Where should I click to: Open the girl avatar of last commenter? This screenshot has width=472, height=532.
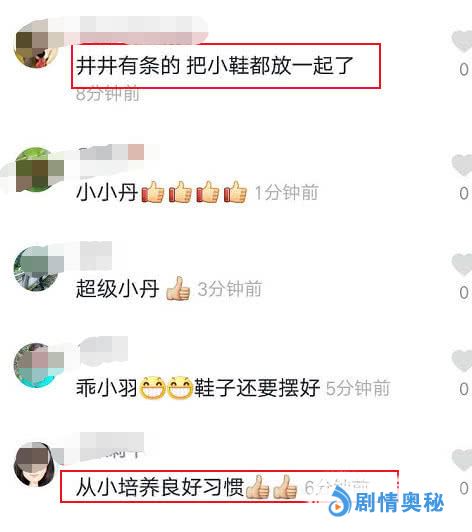pos(35,464)
